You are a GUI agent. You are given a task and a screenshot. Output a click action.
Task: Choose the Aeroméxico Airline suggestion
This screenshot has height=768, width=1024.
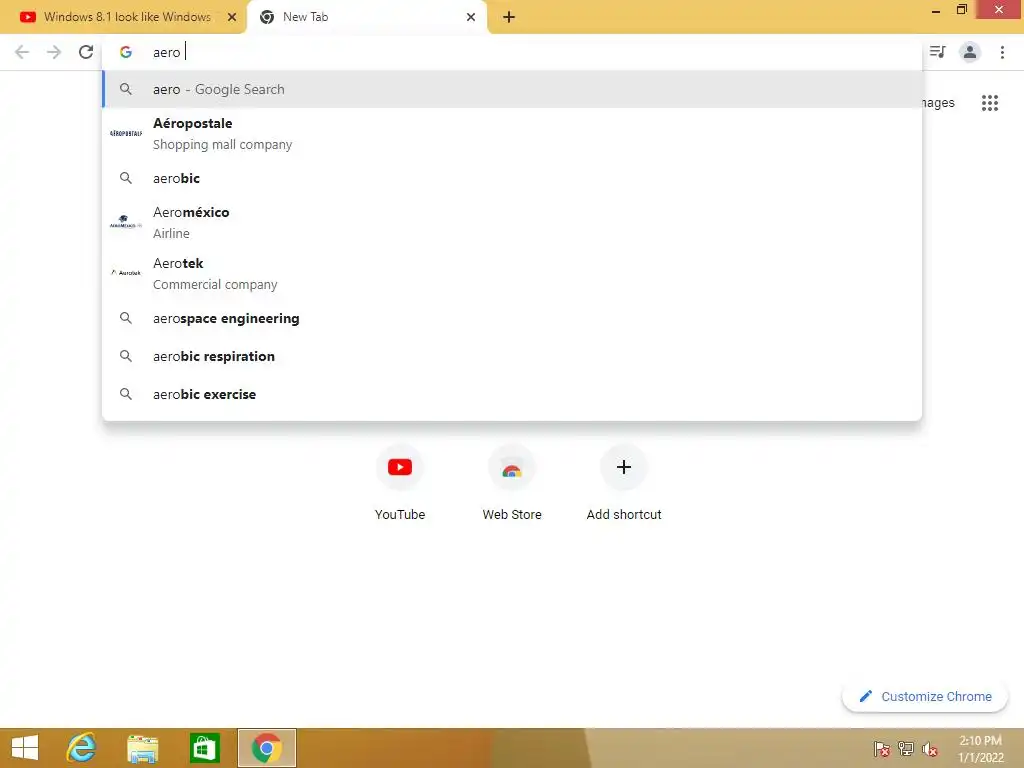(x=512, y=223)
